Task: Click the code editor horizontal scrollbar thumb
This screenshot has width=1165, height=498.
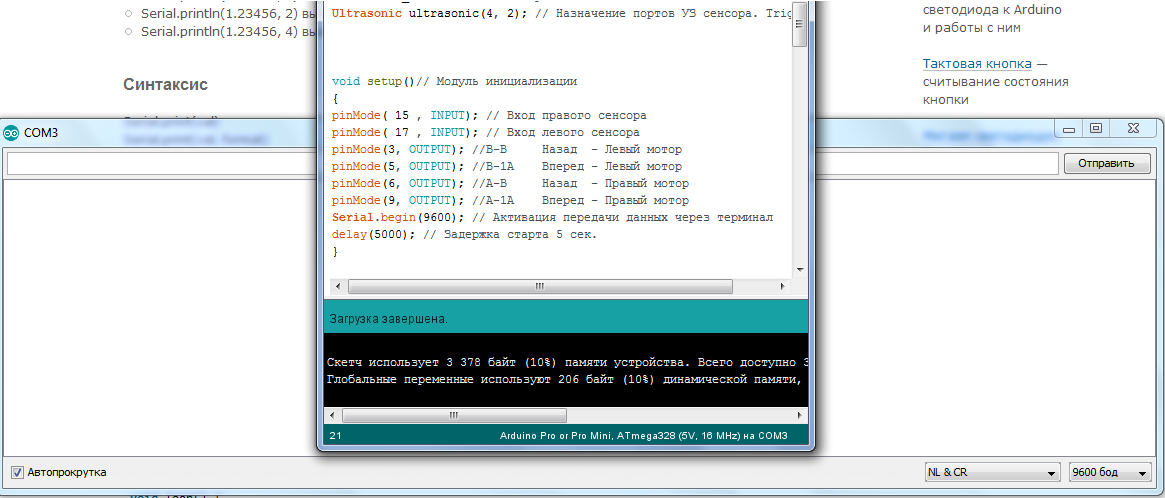Action: pos(538,286)
